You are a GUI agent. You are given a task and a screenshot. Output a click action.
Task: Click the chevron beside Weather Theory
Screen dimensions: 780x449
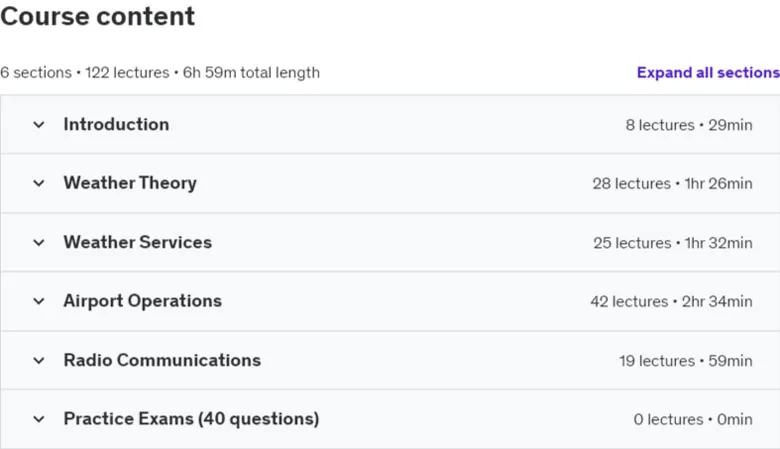coord(39,183)
